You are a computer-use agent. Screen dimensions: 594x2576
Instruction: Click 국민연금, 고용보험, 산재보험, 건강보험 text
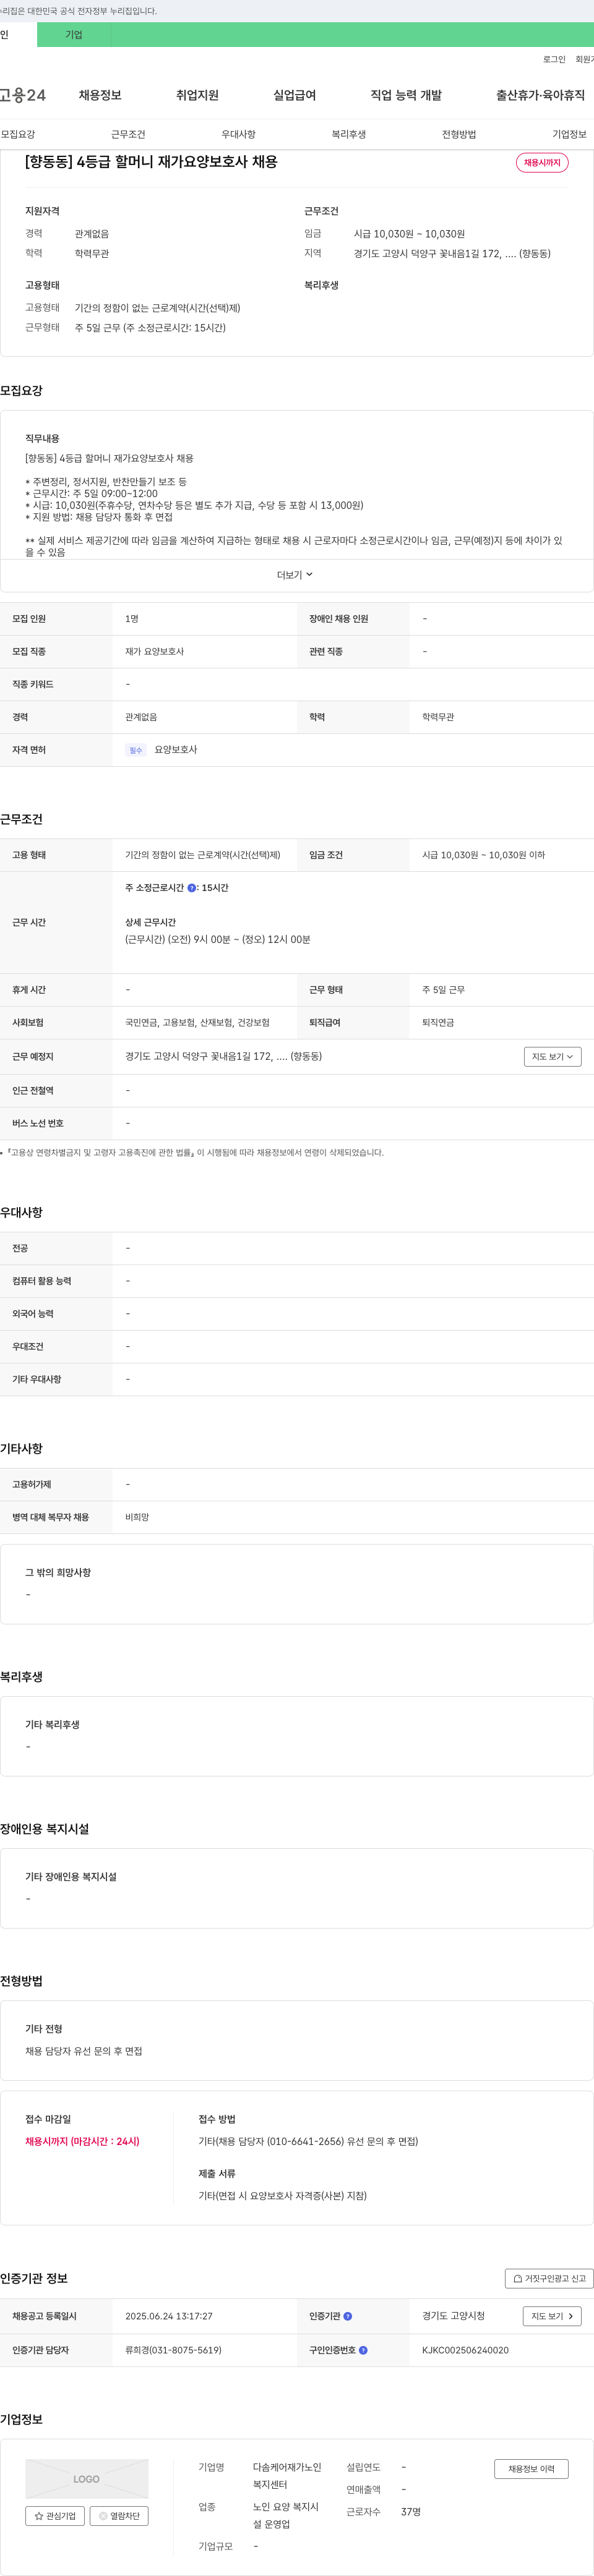[197, 1022]
